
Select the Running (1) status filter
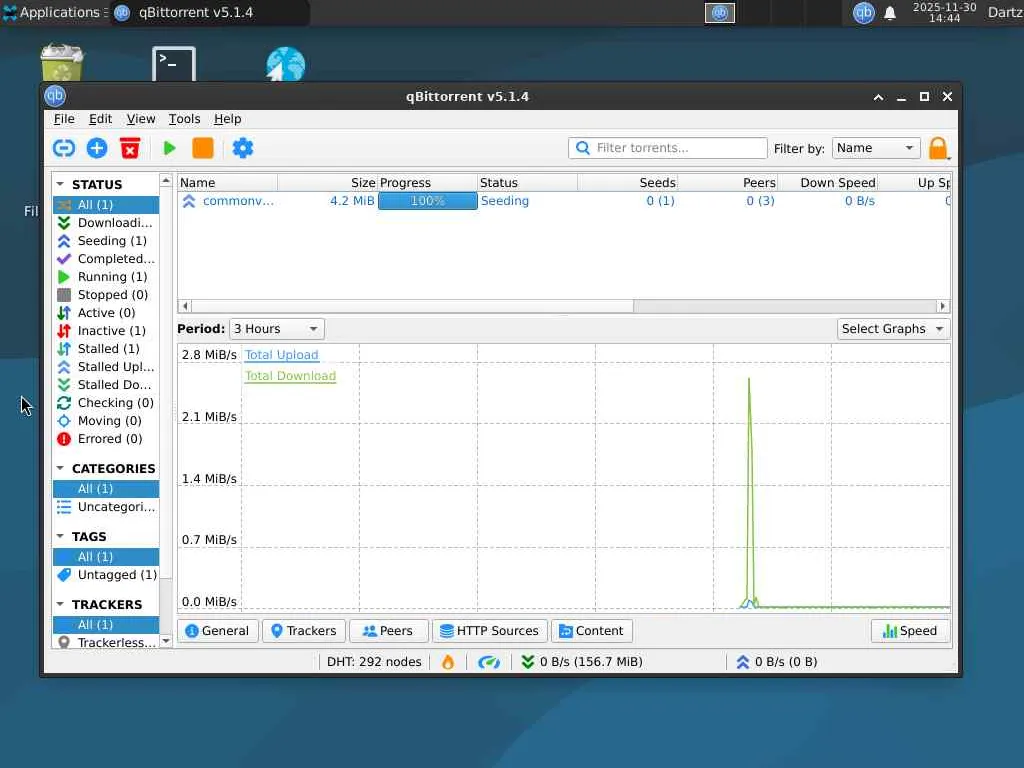106,277
